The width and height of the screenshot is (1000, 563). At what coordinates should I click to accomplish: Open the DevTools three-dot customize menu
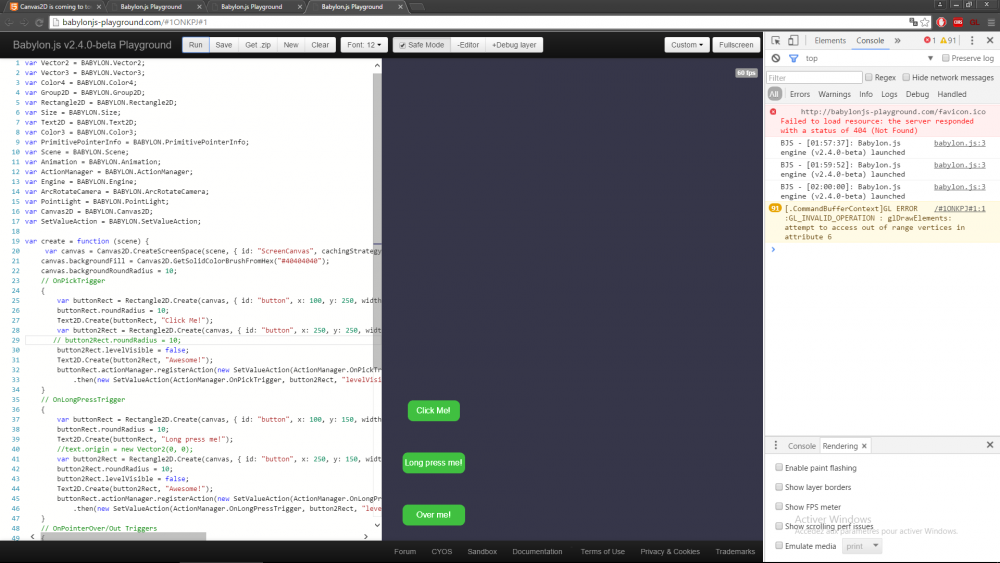[x=972, y=40]
